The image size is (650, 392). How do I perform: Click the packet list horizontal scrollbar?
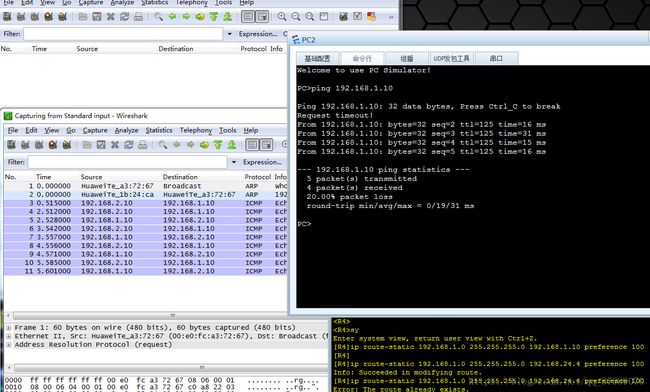(x=166, y=316)
